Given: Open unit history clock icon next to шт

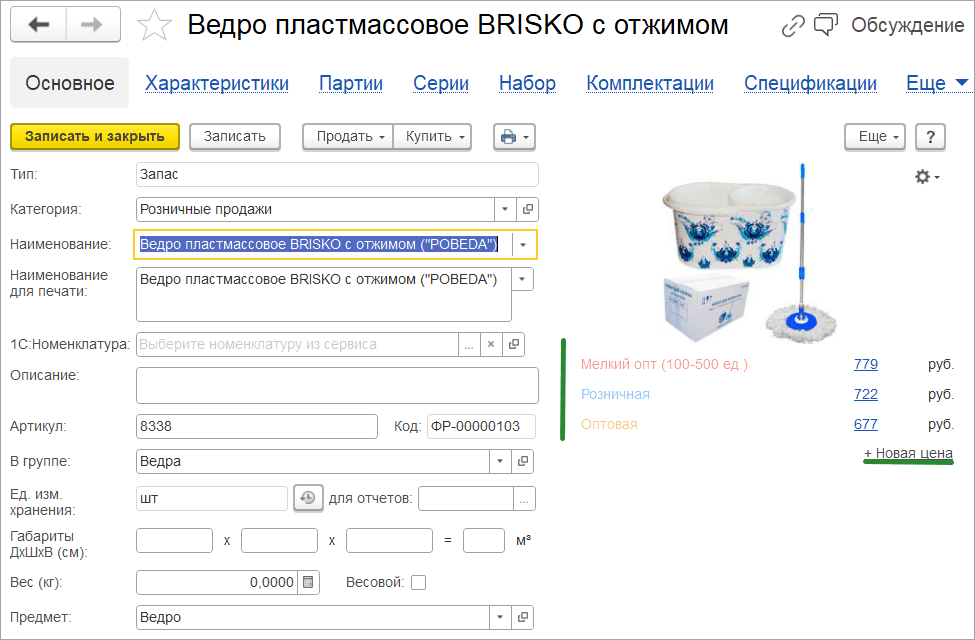Looking at the screenshot, I should coord(308,498).
